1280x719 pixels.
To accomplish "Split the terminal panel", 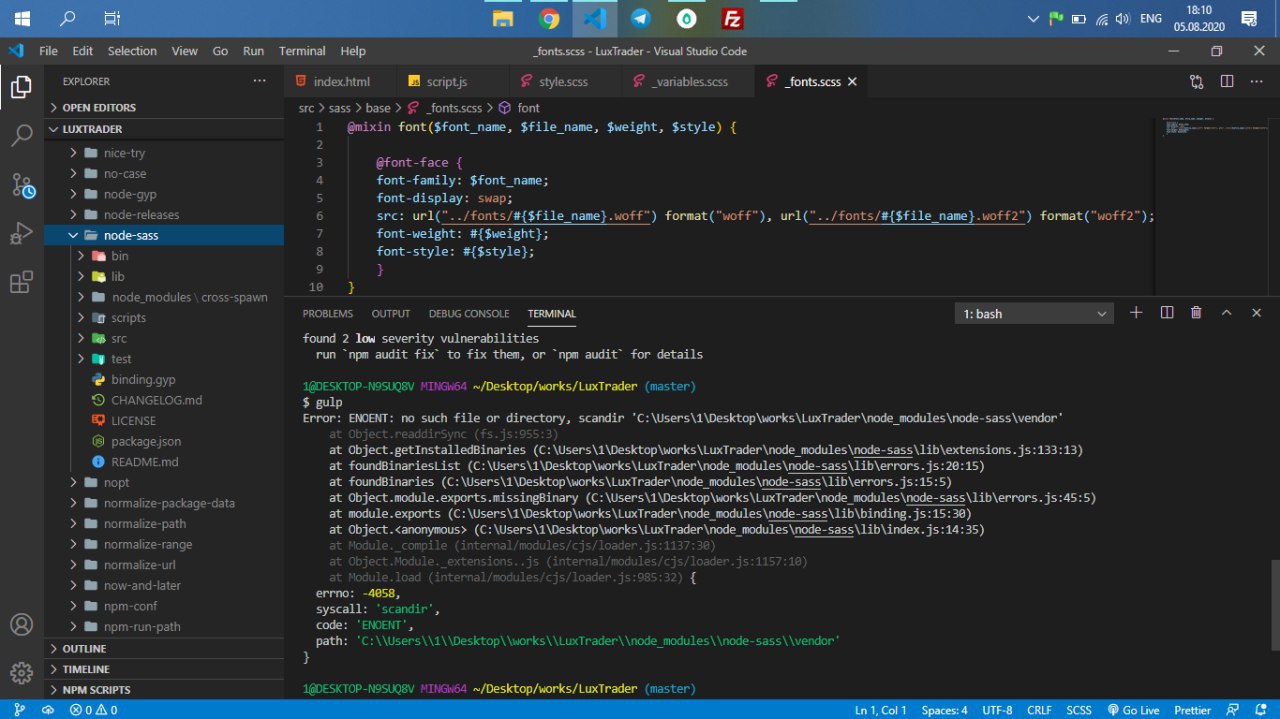I will 1166,313.
